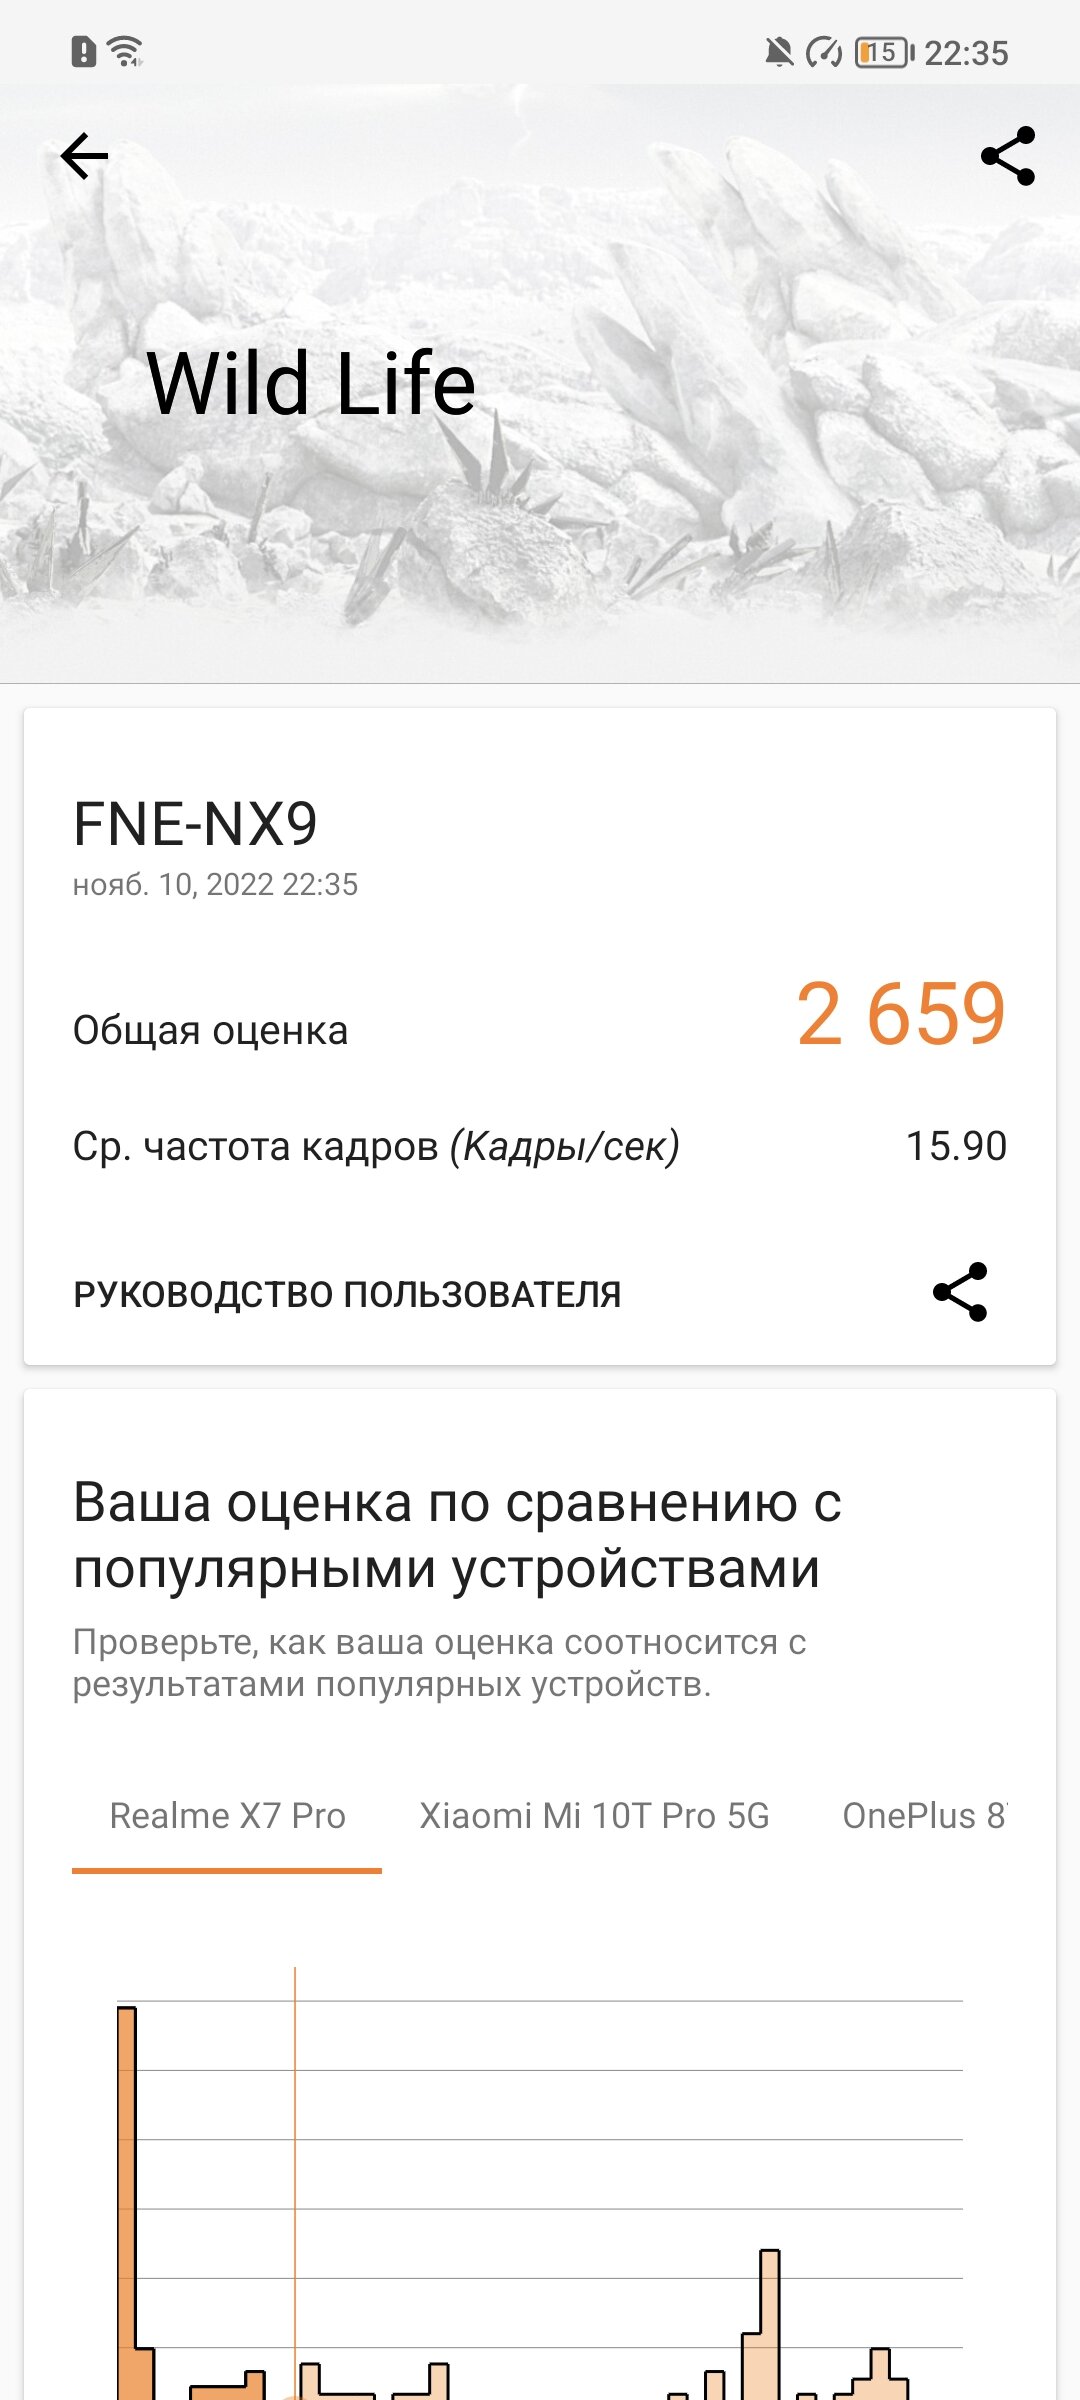Switch to Xiaomi Mi 10T Pro 5G tab
Screen dimensions: 1080x2400
click(x=594, y=1815)
